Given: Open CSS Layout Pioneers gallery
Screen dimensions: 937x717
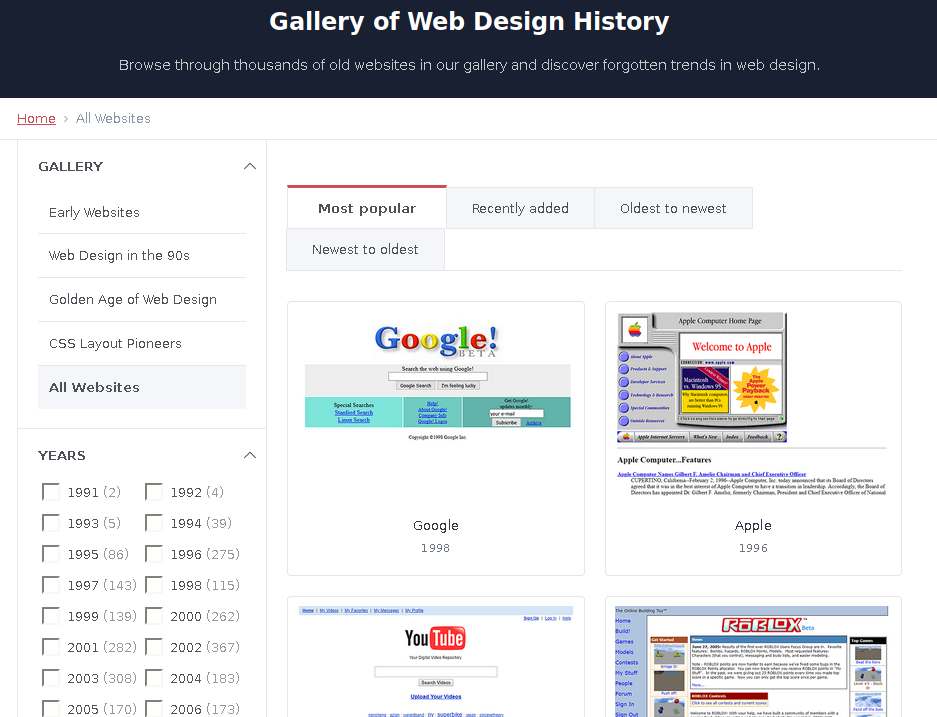Looking at the screenshot, I should click(142, 344).
